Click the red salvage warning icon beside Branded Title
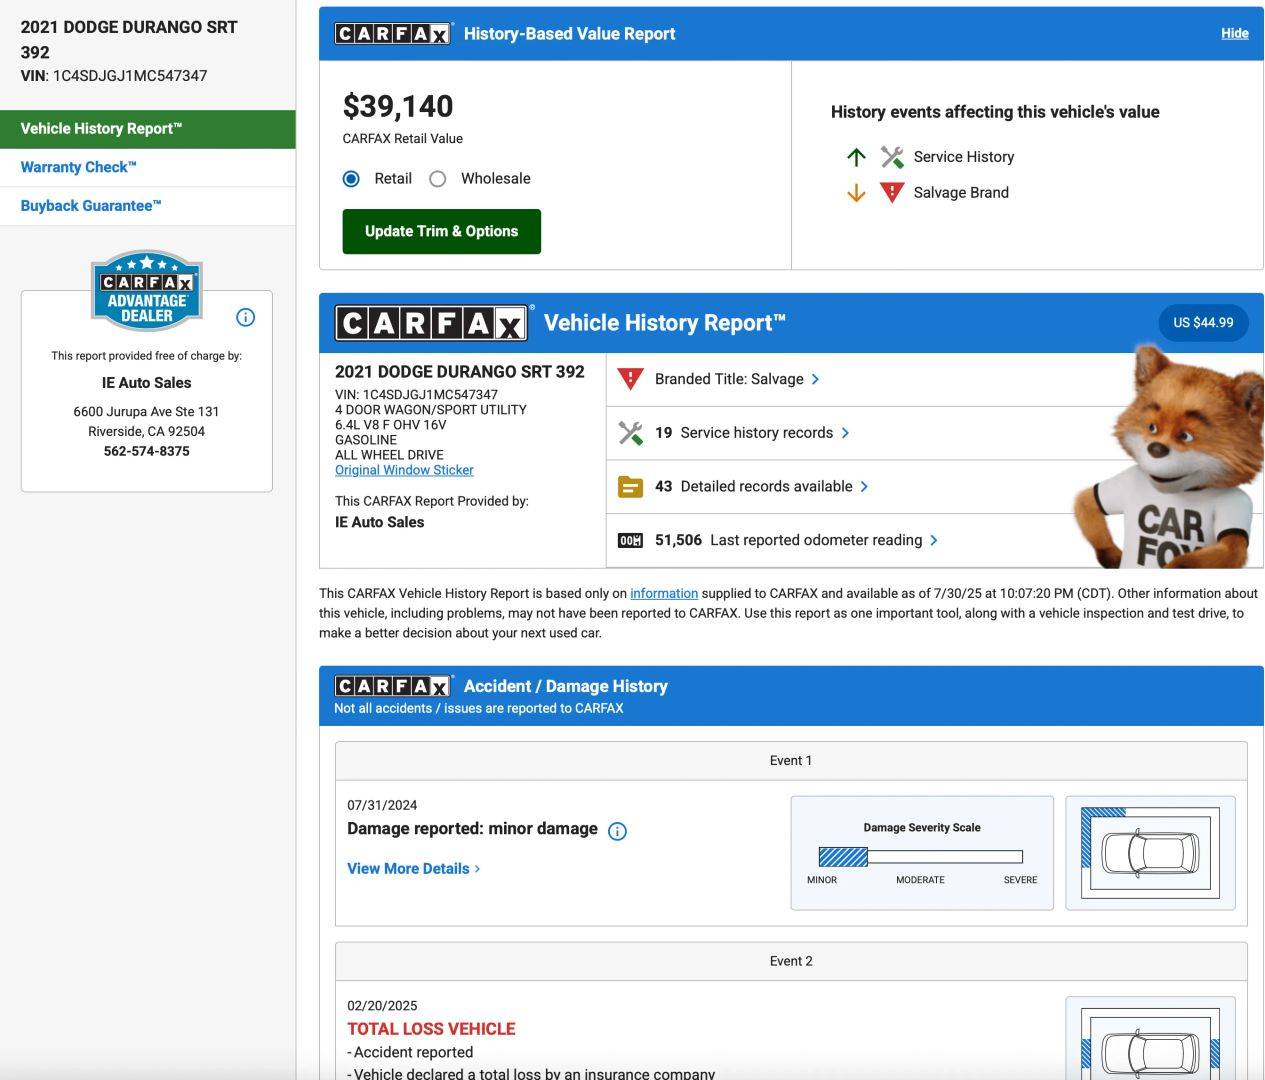 click(x=630, y=379)
